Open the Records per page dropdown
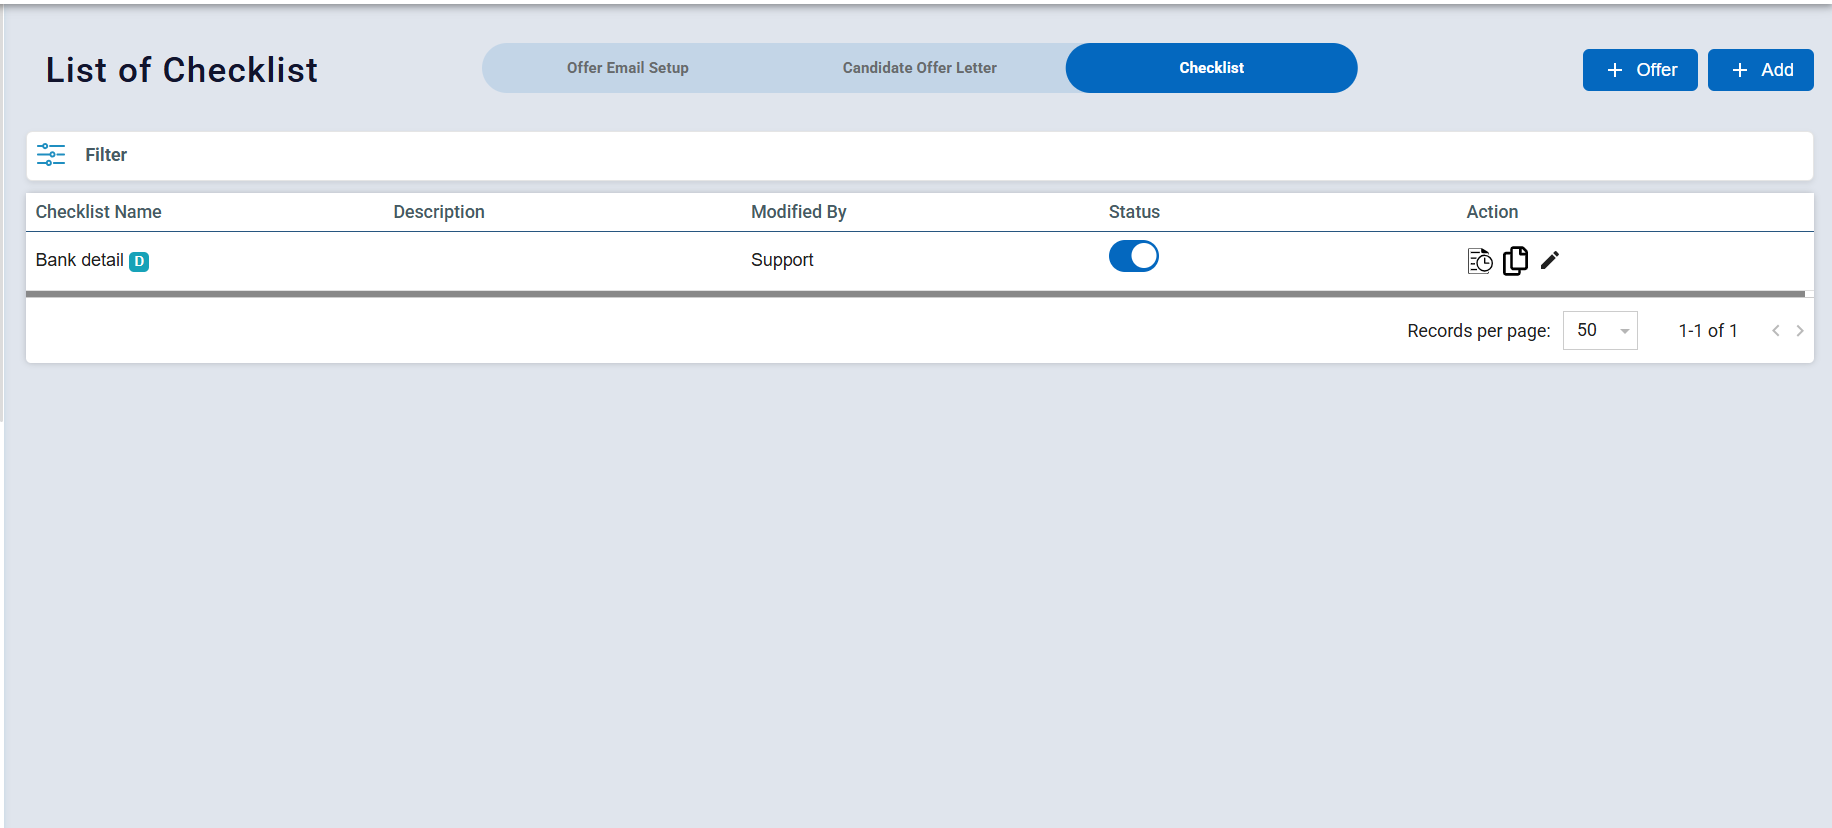This screenshot has width=1832, height=828. click(x=1600, y=331)
